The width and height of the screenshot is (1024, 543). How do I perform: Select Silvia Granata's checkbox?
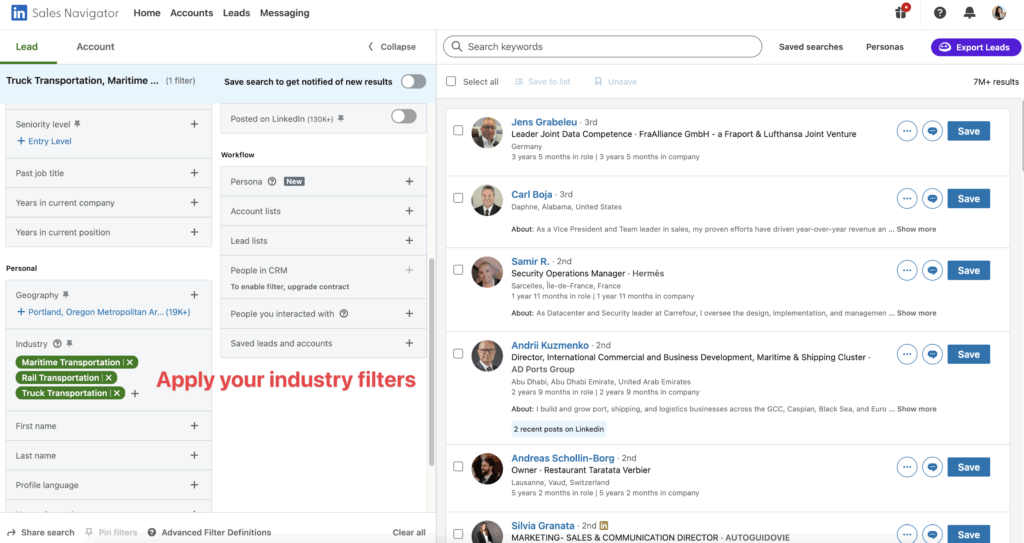[458, 534]
